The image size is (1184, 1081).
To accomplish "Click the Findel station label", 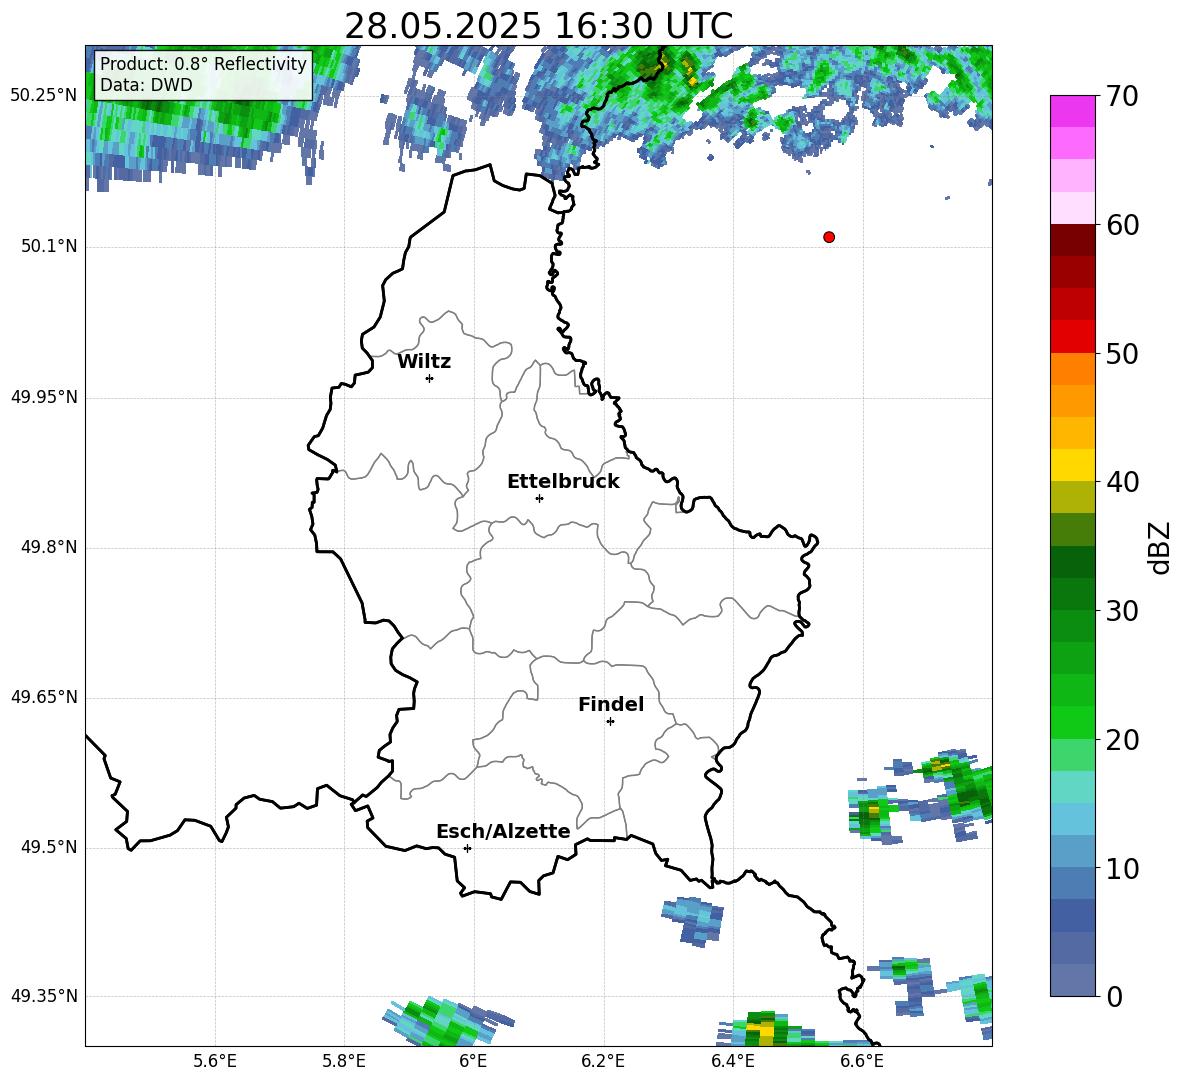I will [611, 704].
